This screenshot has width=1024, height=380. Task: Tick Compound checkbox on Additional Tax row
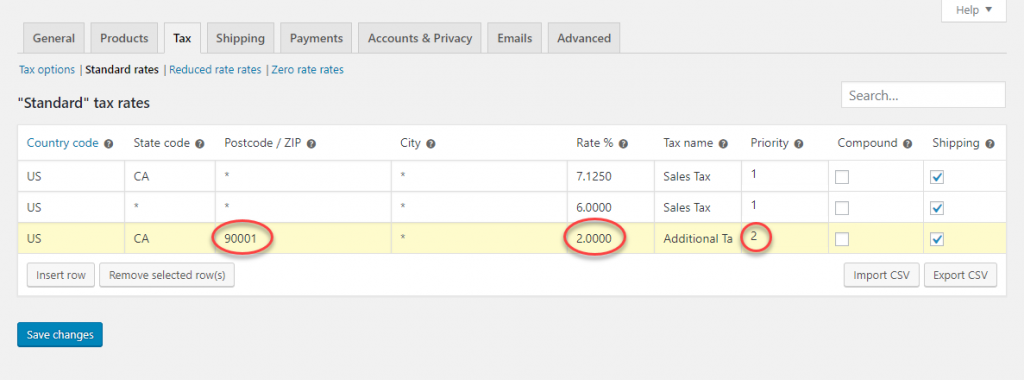842,240
